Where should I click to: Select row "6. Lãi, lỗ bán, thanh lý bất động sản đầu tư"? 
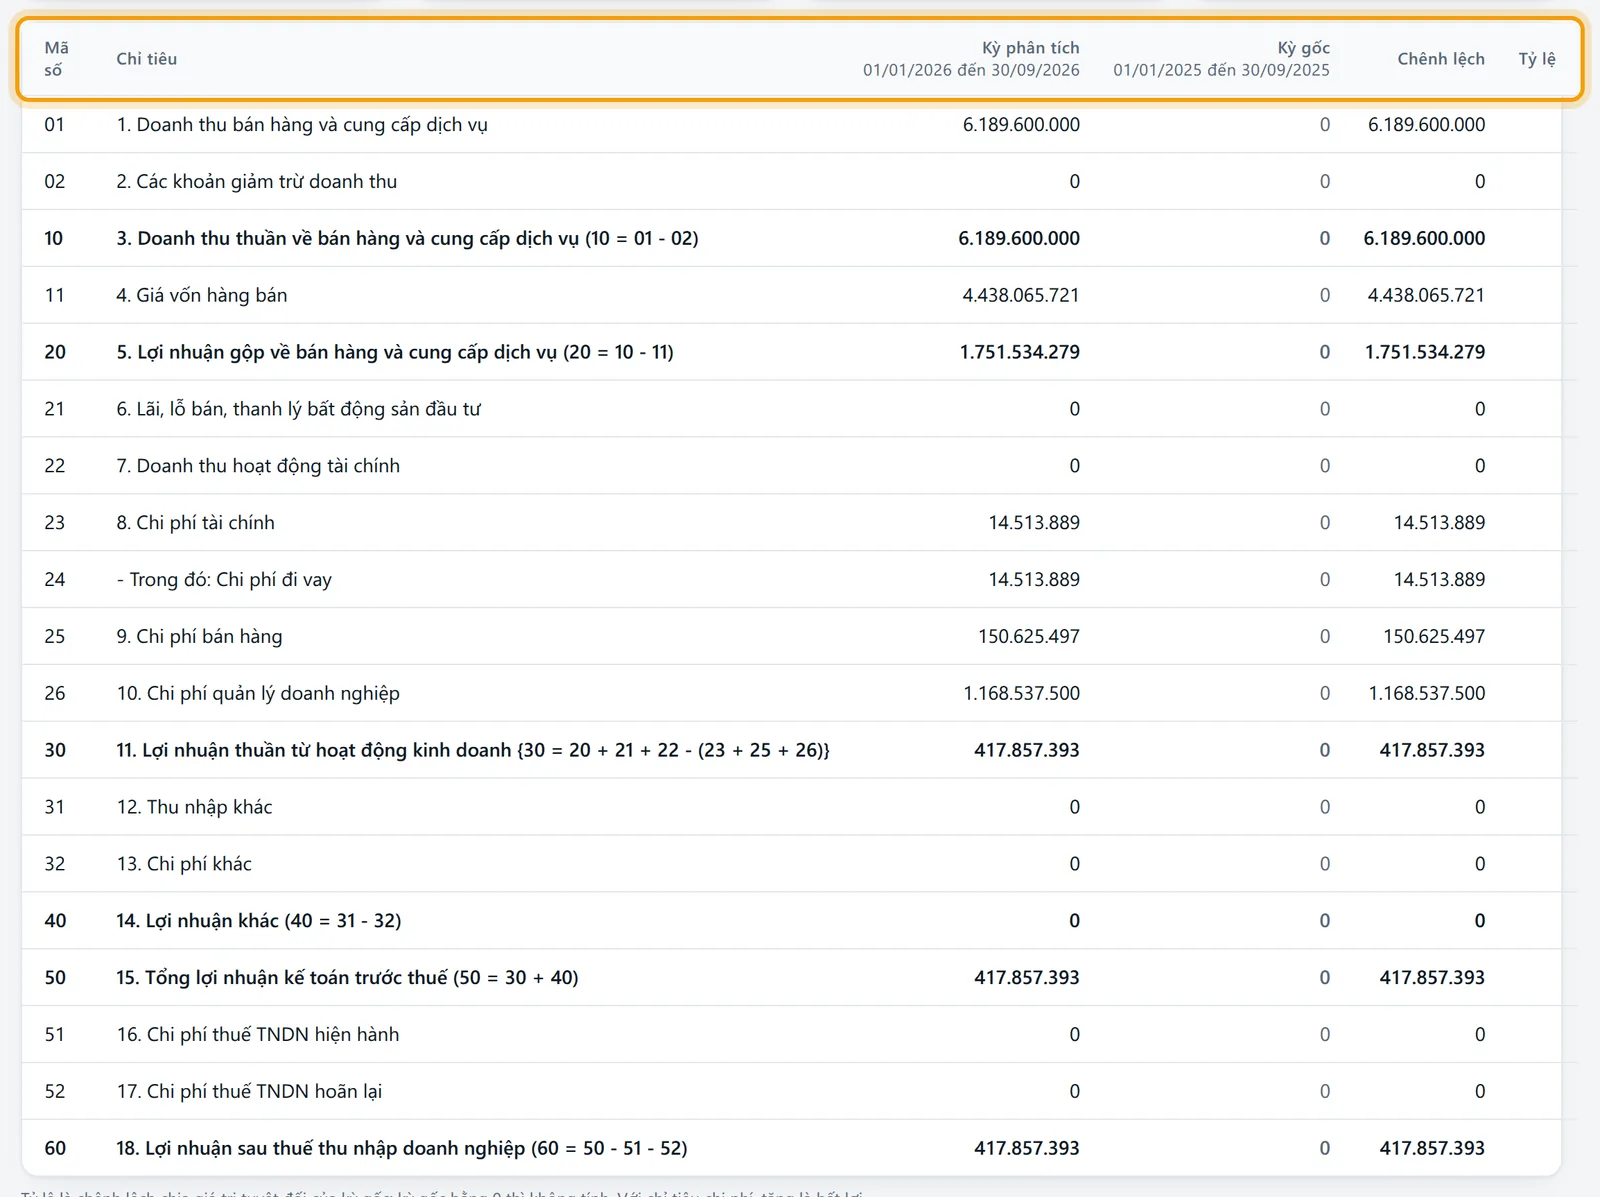(791, 409)
